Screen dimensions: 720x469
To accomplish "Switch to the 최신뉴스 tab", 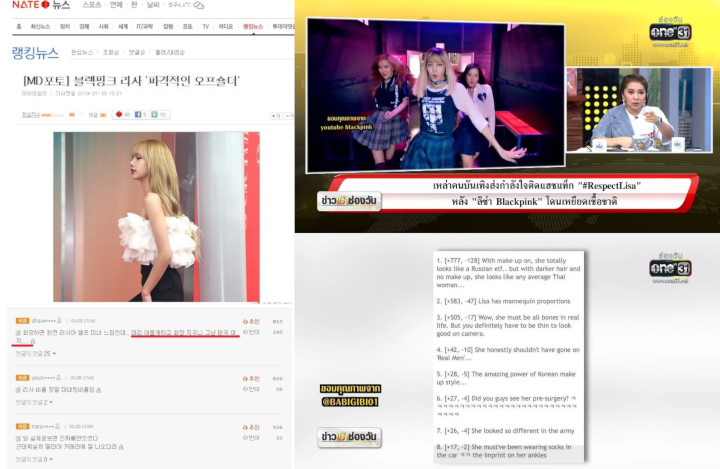I will point(40,27).
